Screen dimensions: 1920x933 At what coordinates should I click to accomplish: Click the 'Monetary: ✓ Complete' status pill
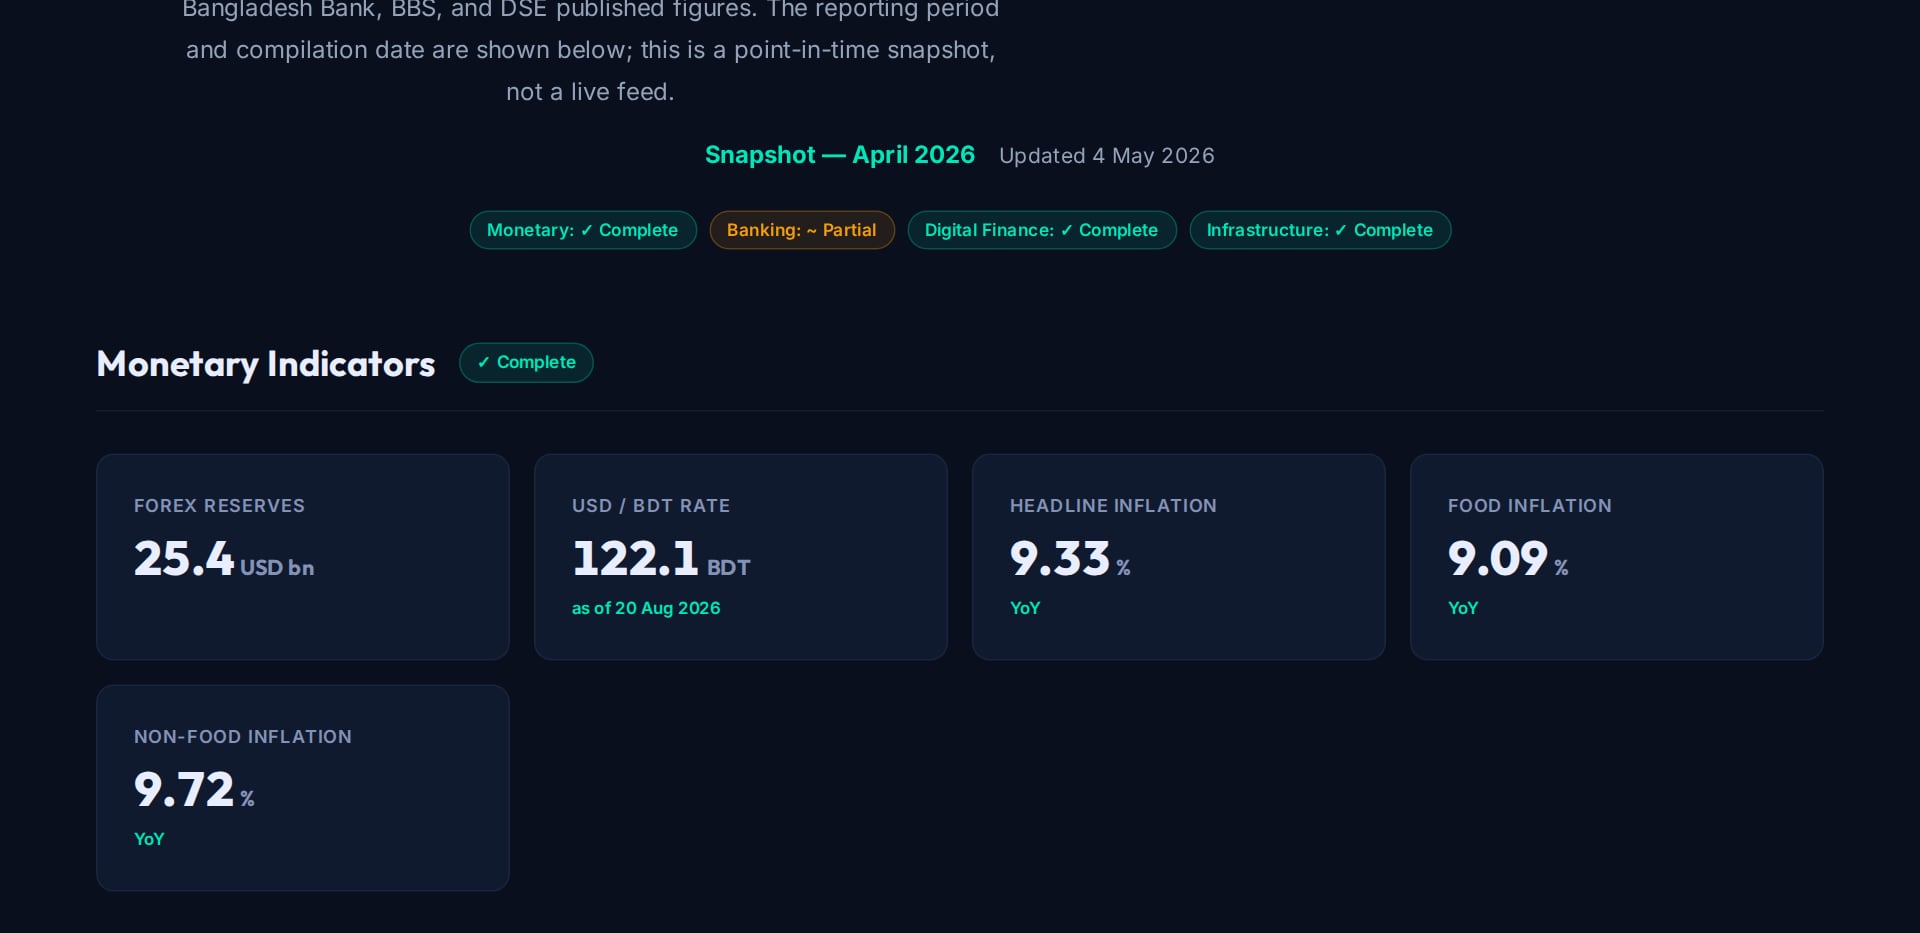(583, 230)
